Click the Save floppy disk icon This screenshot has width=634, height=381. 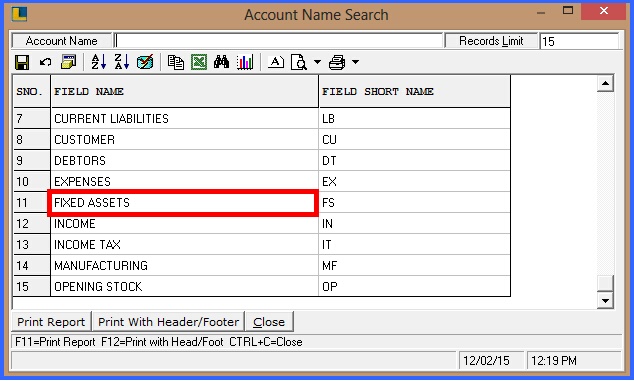click(x=22, y=62)
